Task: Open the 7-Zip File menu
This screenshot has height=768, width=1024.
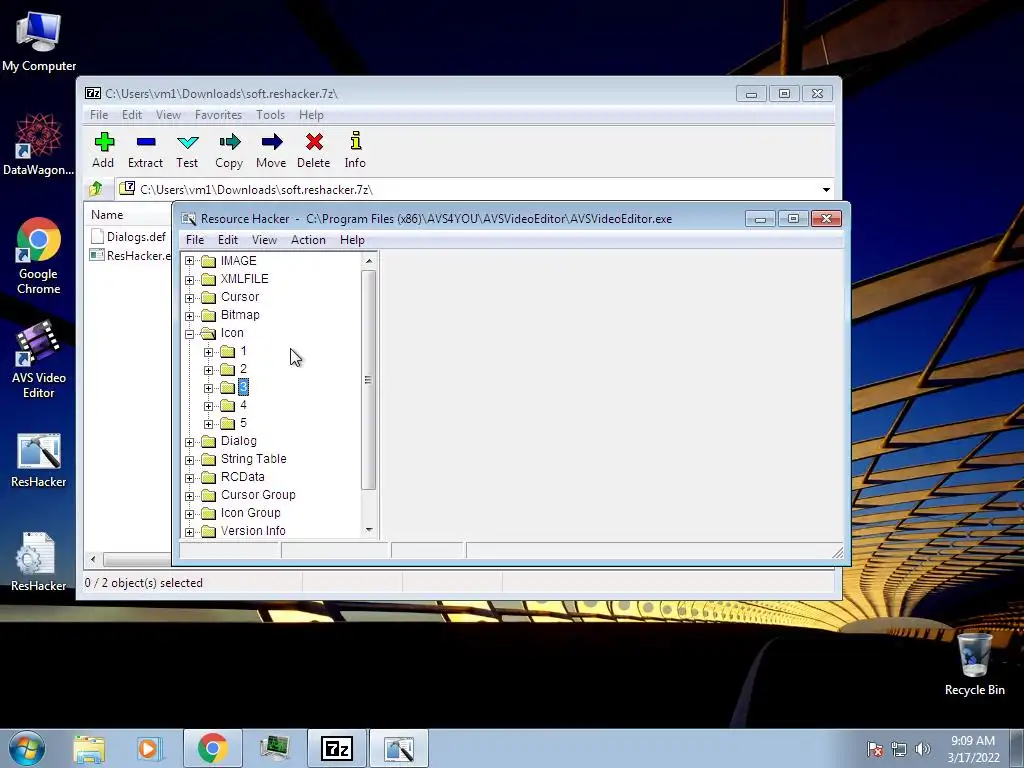Action: coord(99,115)
